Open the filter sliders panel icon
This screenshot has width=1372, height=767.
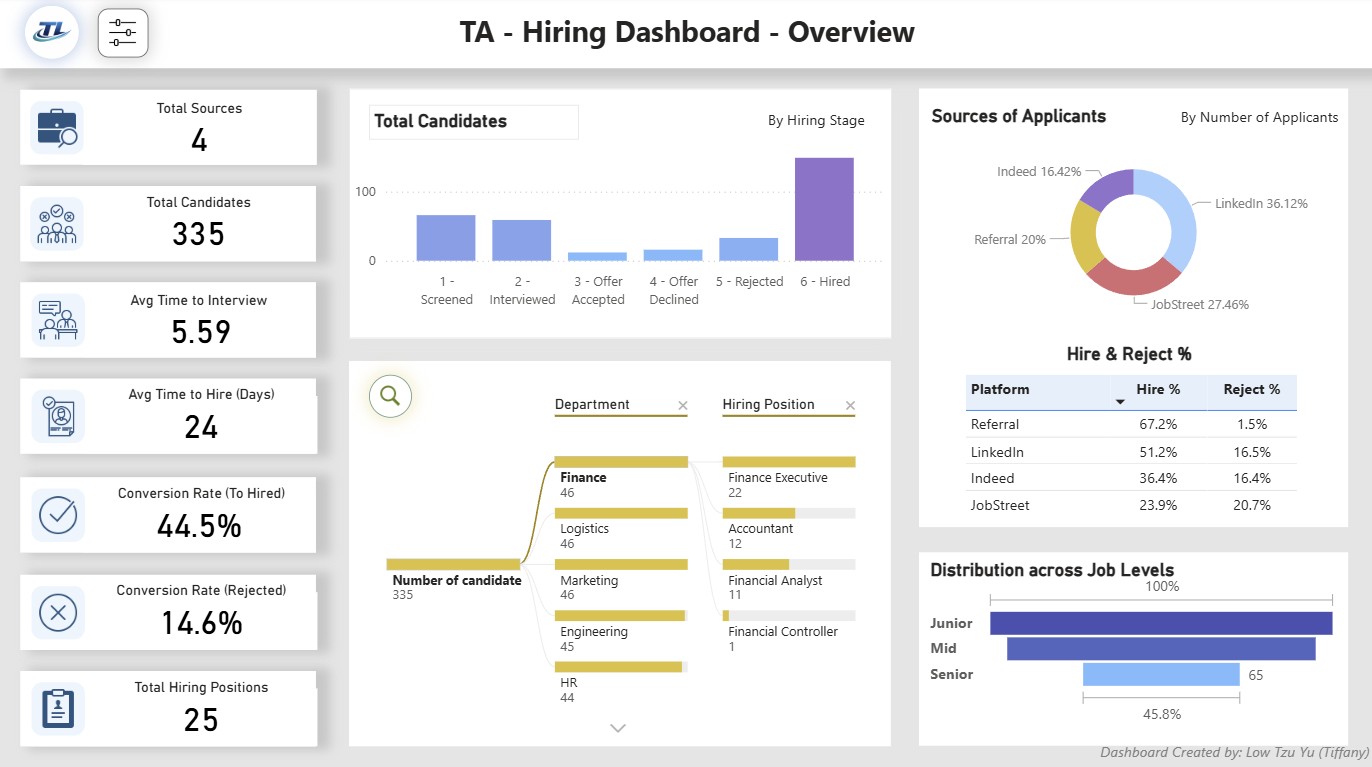[x=123, y=33]
